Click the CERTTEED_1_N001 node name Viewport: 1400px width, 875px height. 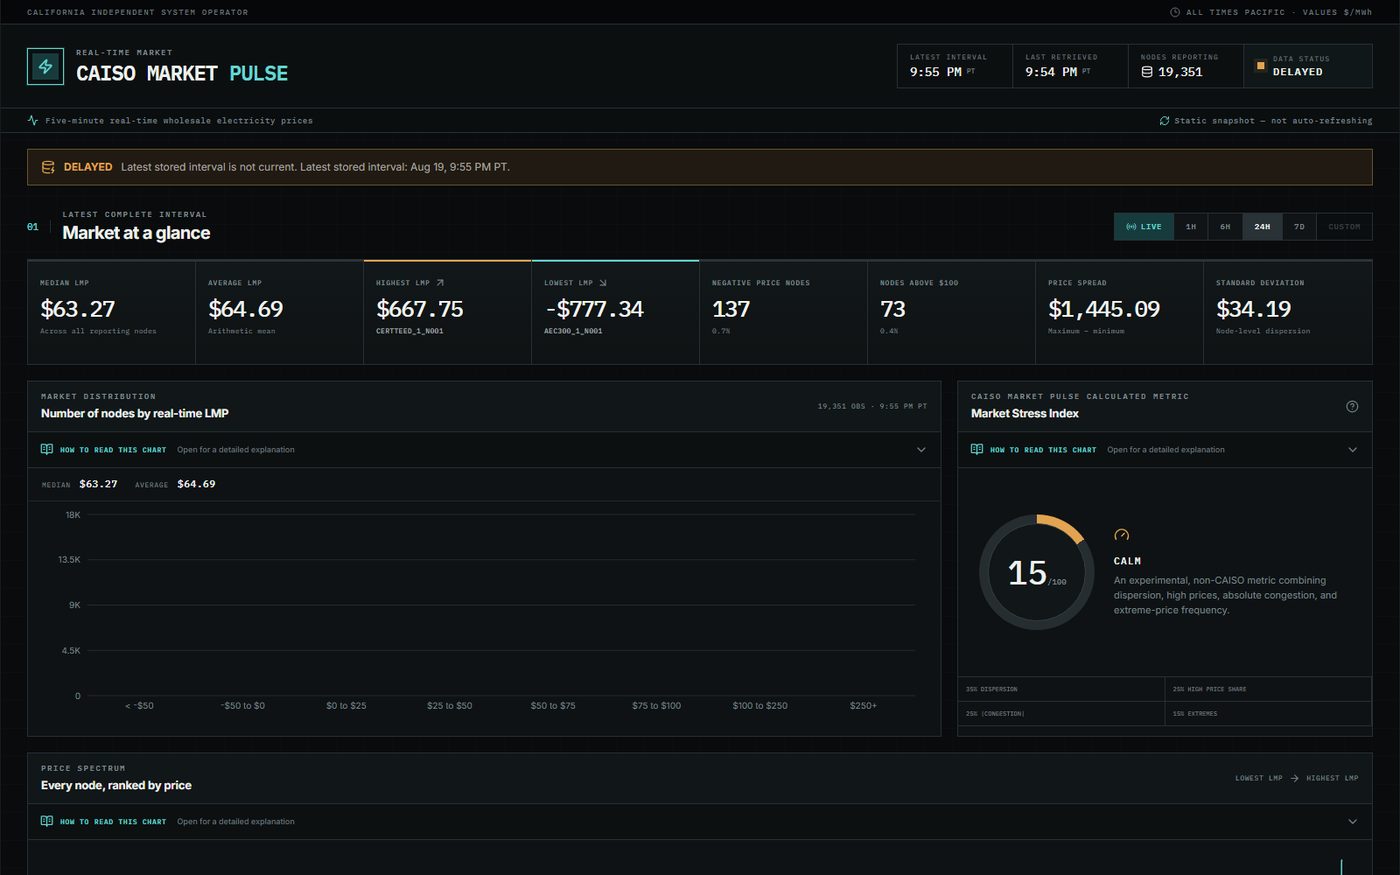[x=409, y=331]
